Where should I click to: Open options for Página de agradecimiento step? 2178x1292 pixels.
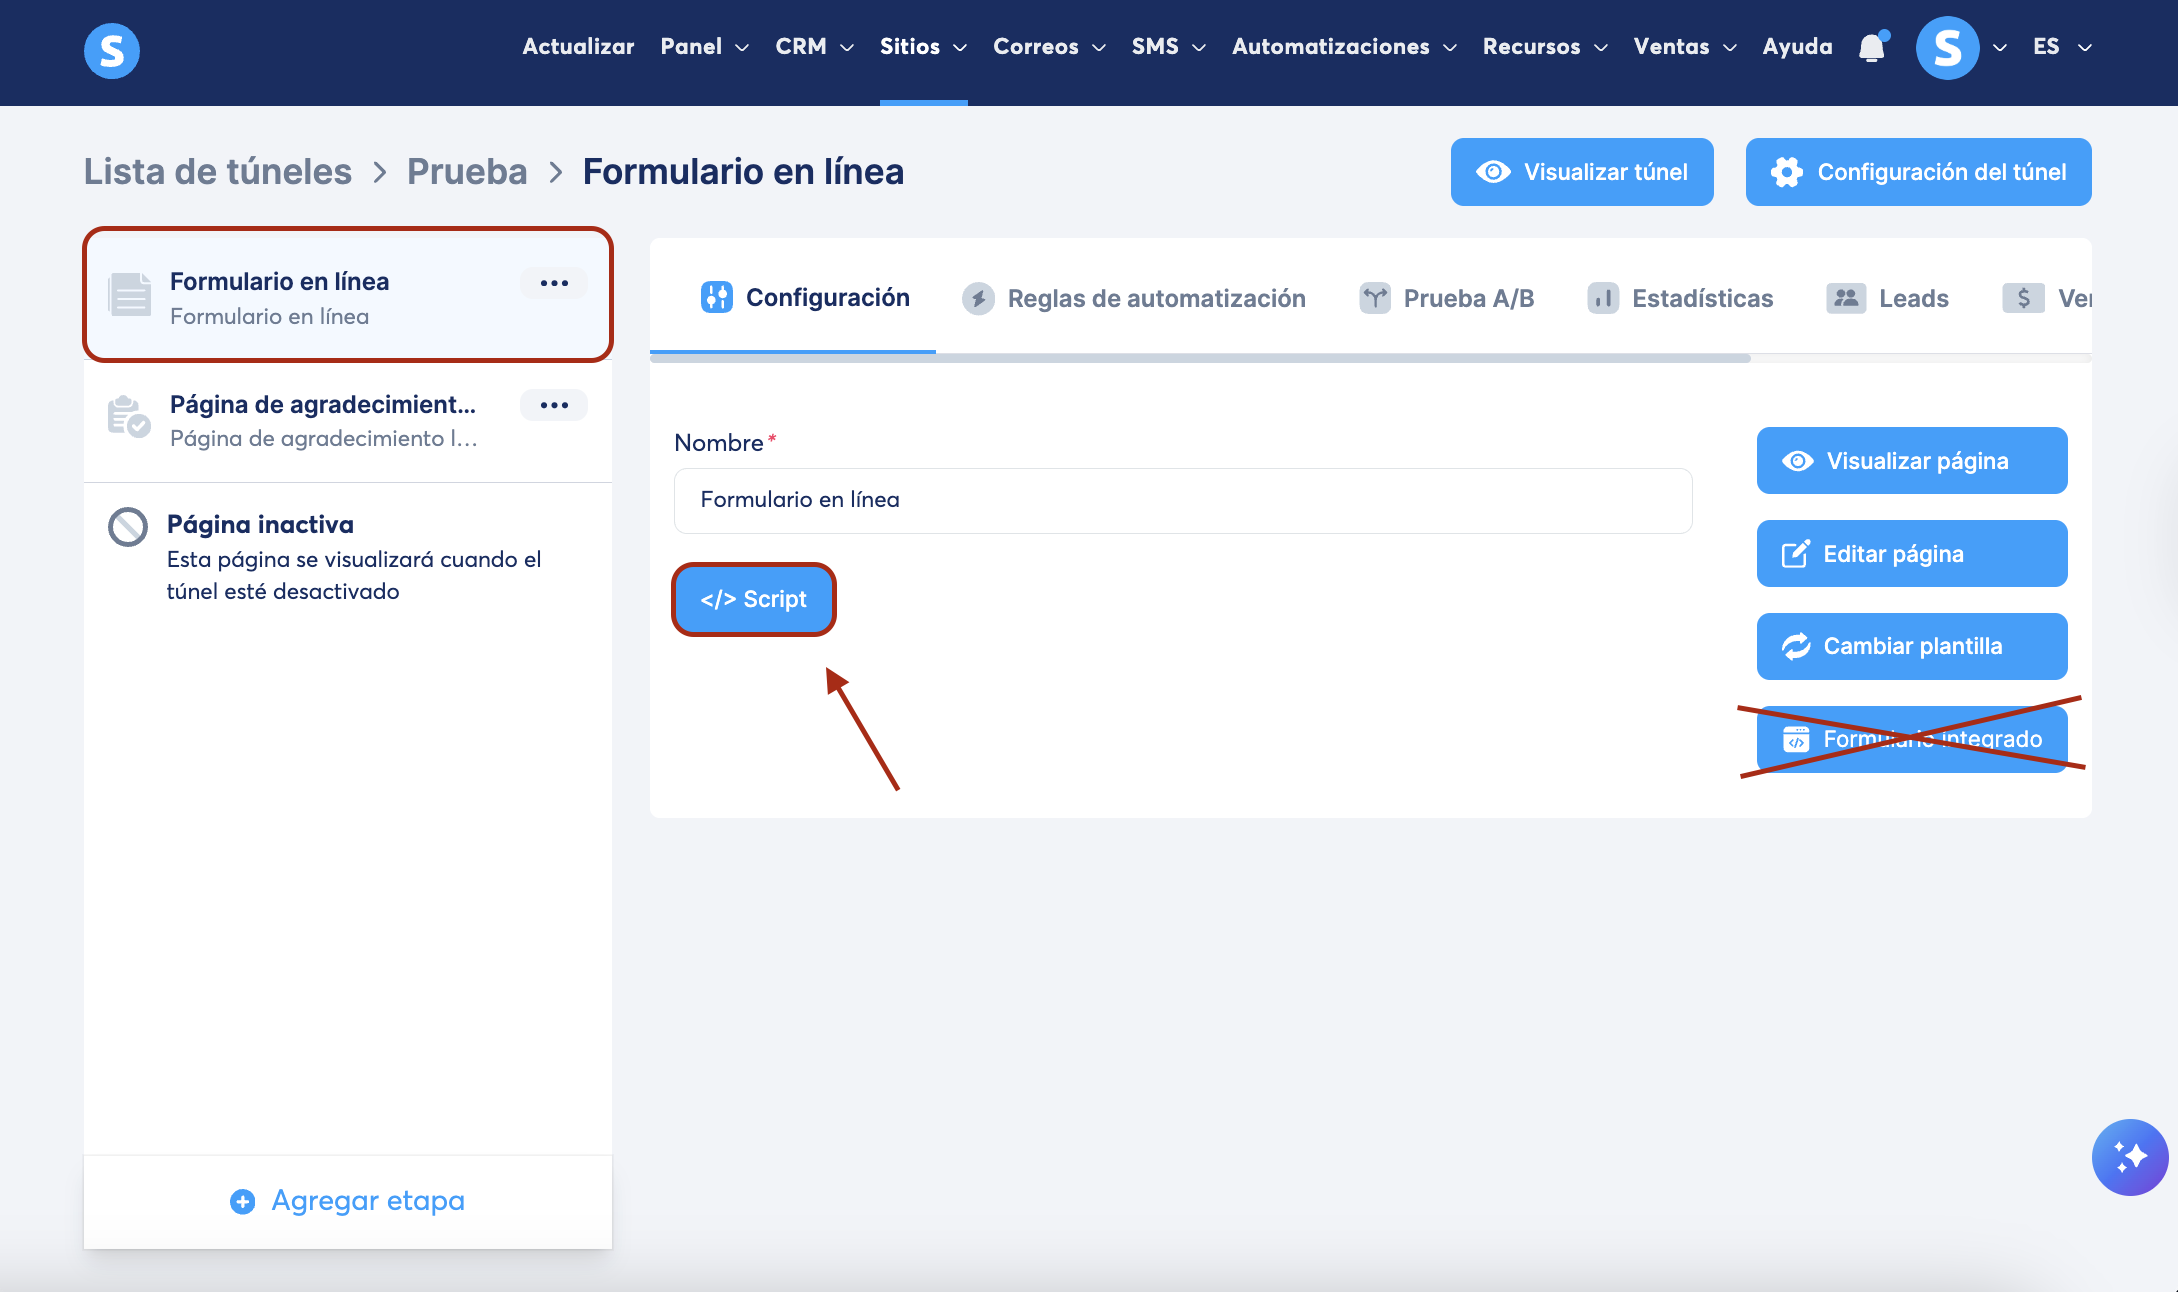tap(554, 405)
